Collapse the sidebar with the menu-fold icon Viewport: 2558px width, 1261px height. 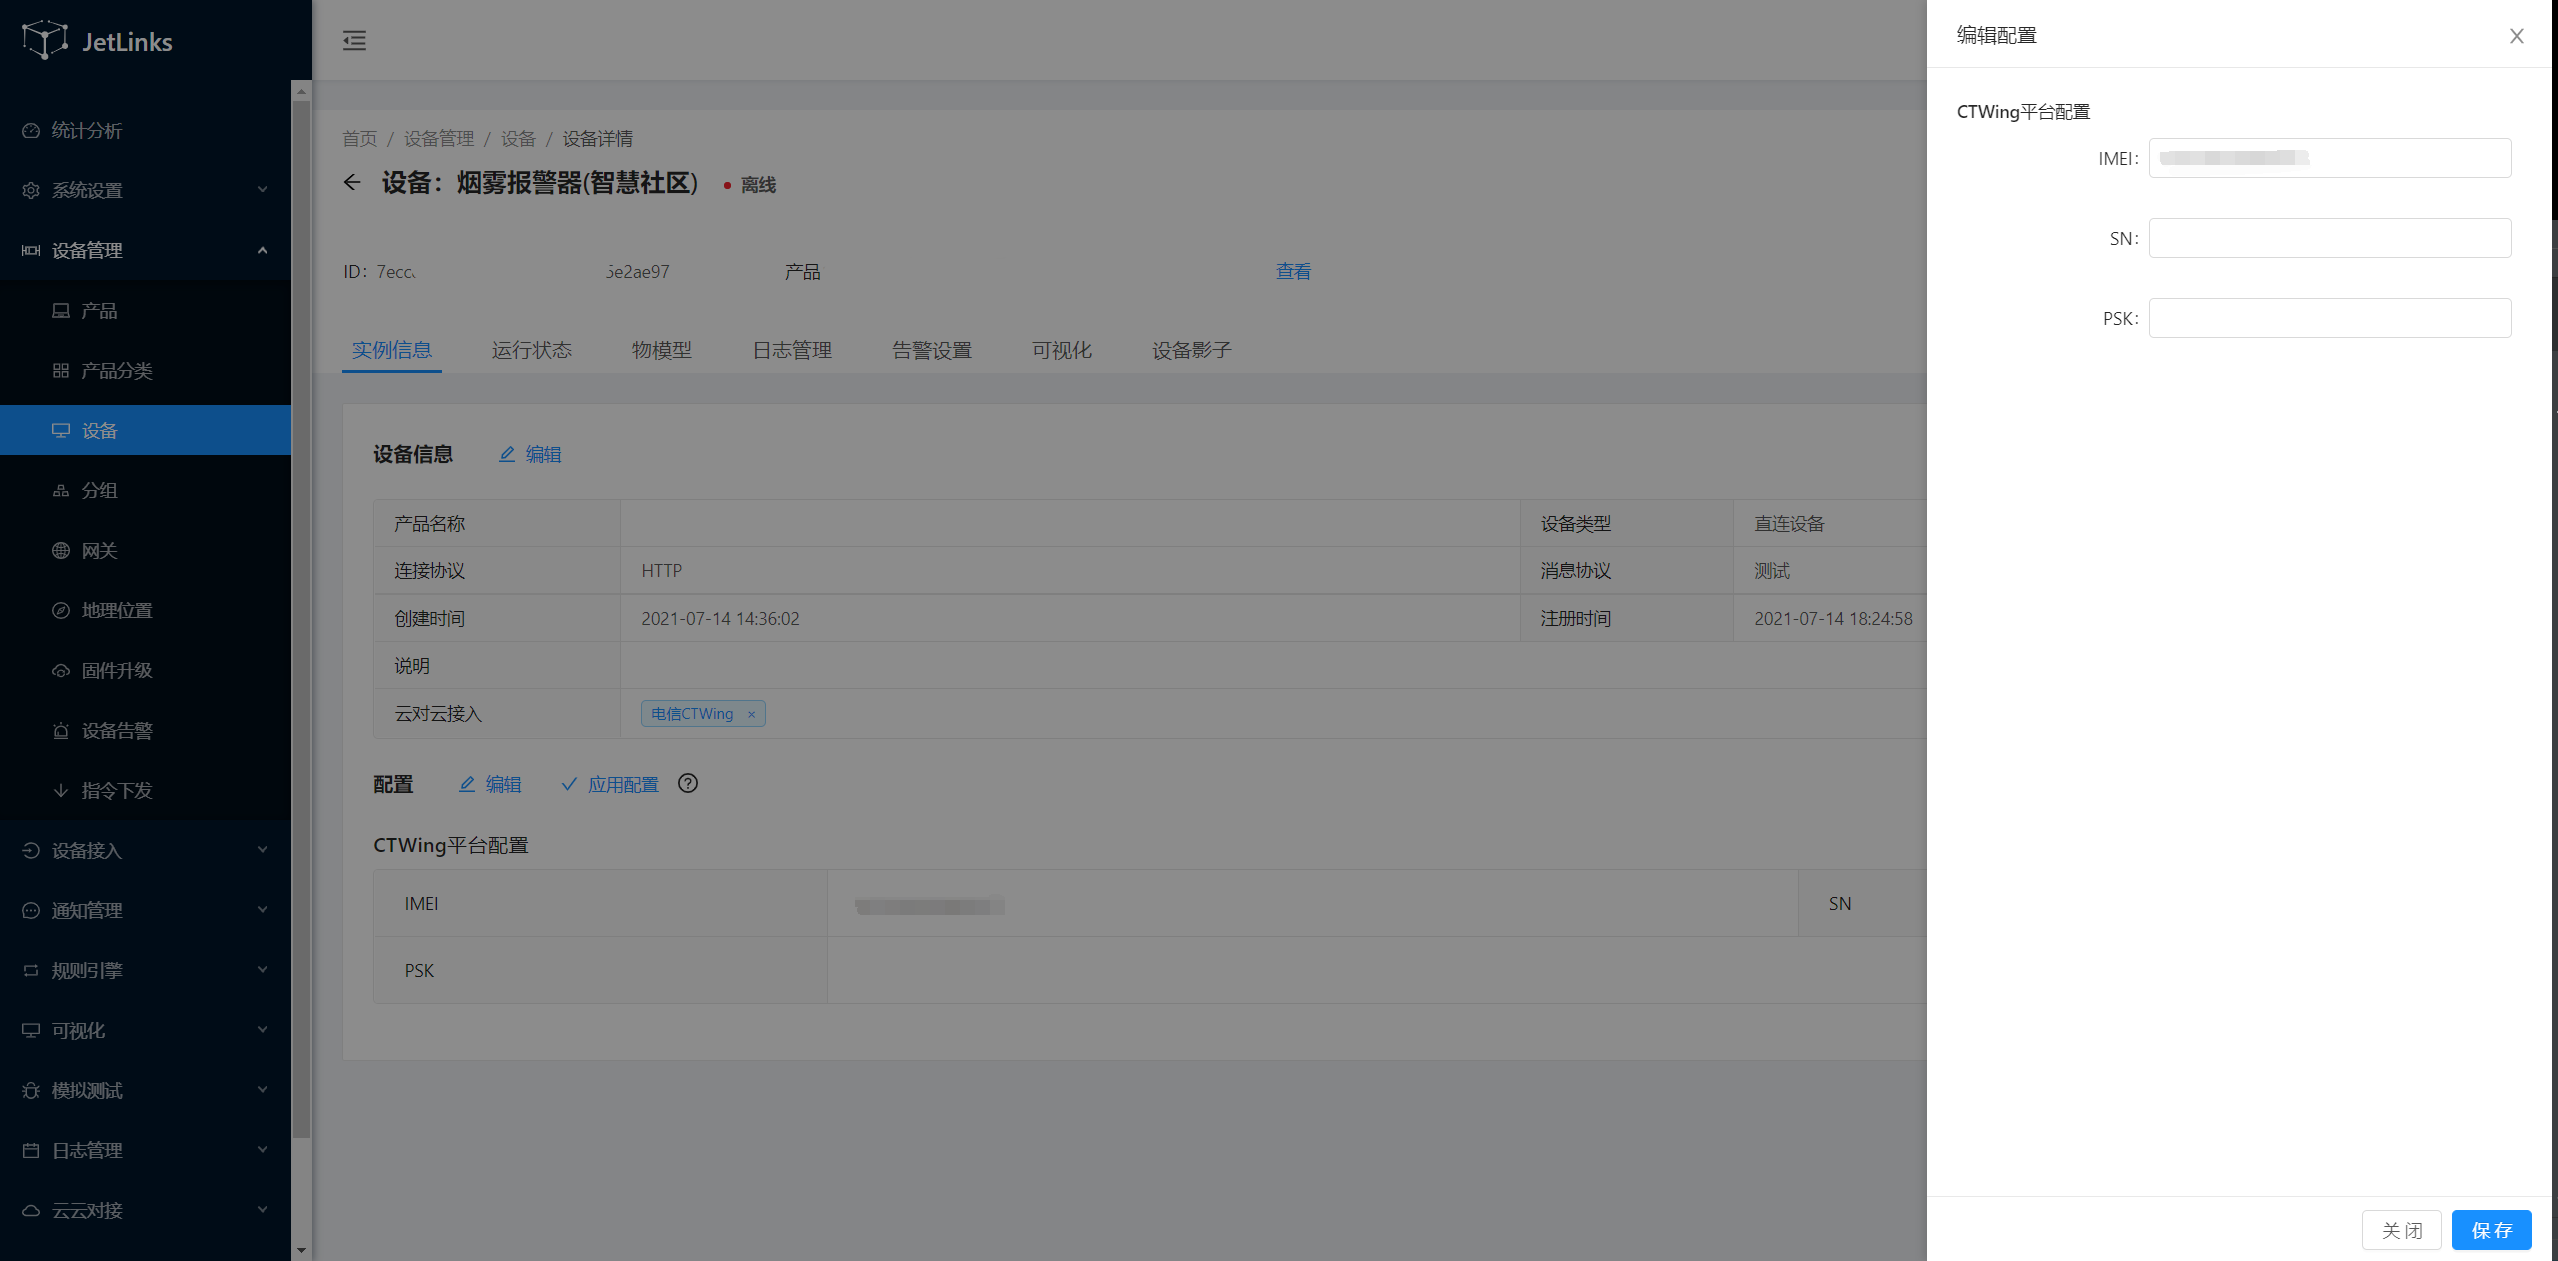[354, 40]
